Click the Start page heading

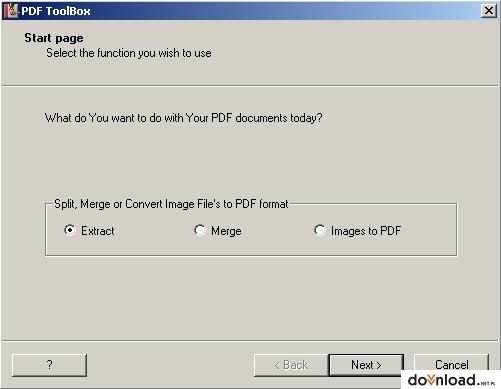(54, 38)
